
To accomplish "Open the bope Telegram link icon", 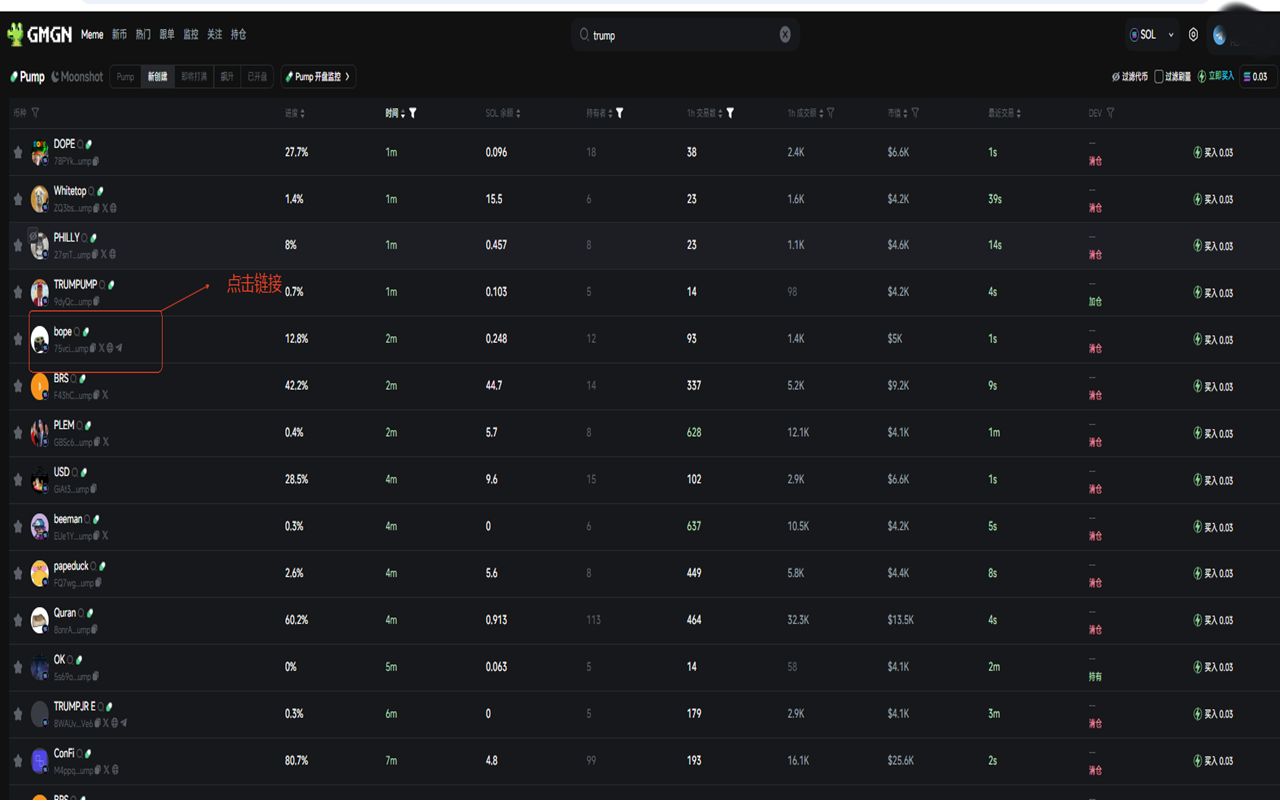I will tap(119, 348).
